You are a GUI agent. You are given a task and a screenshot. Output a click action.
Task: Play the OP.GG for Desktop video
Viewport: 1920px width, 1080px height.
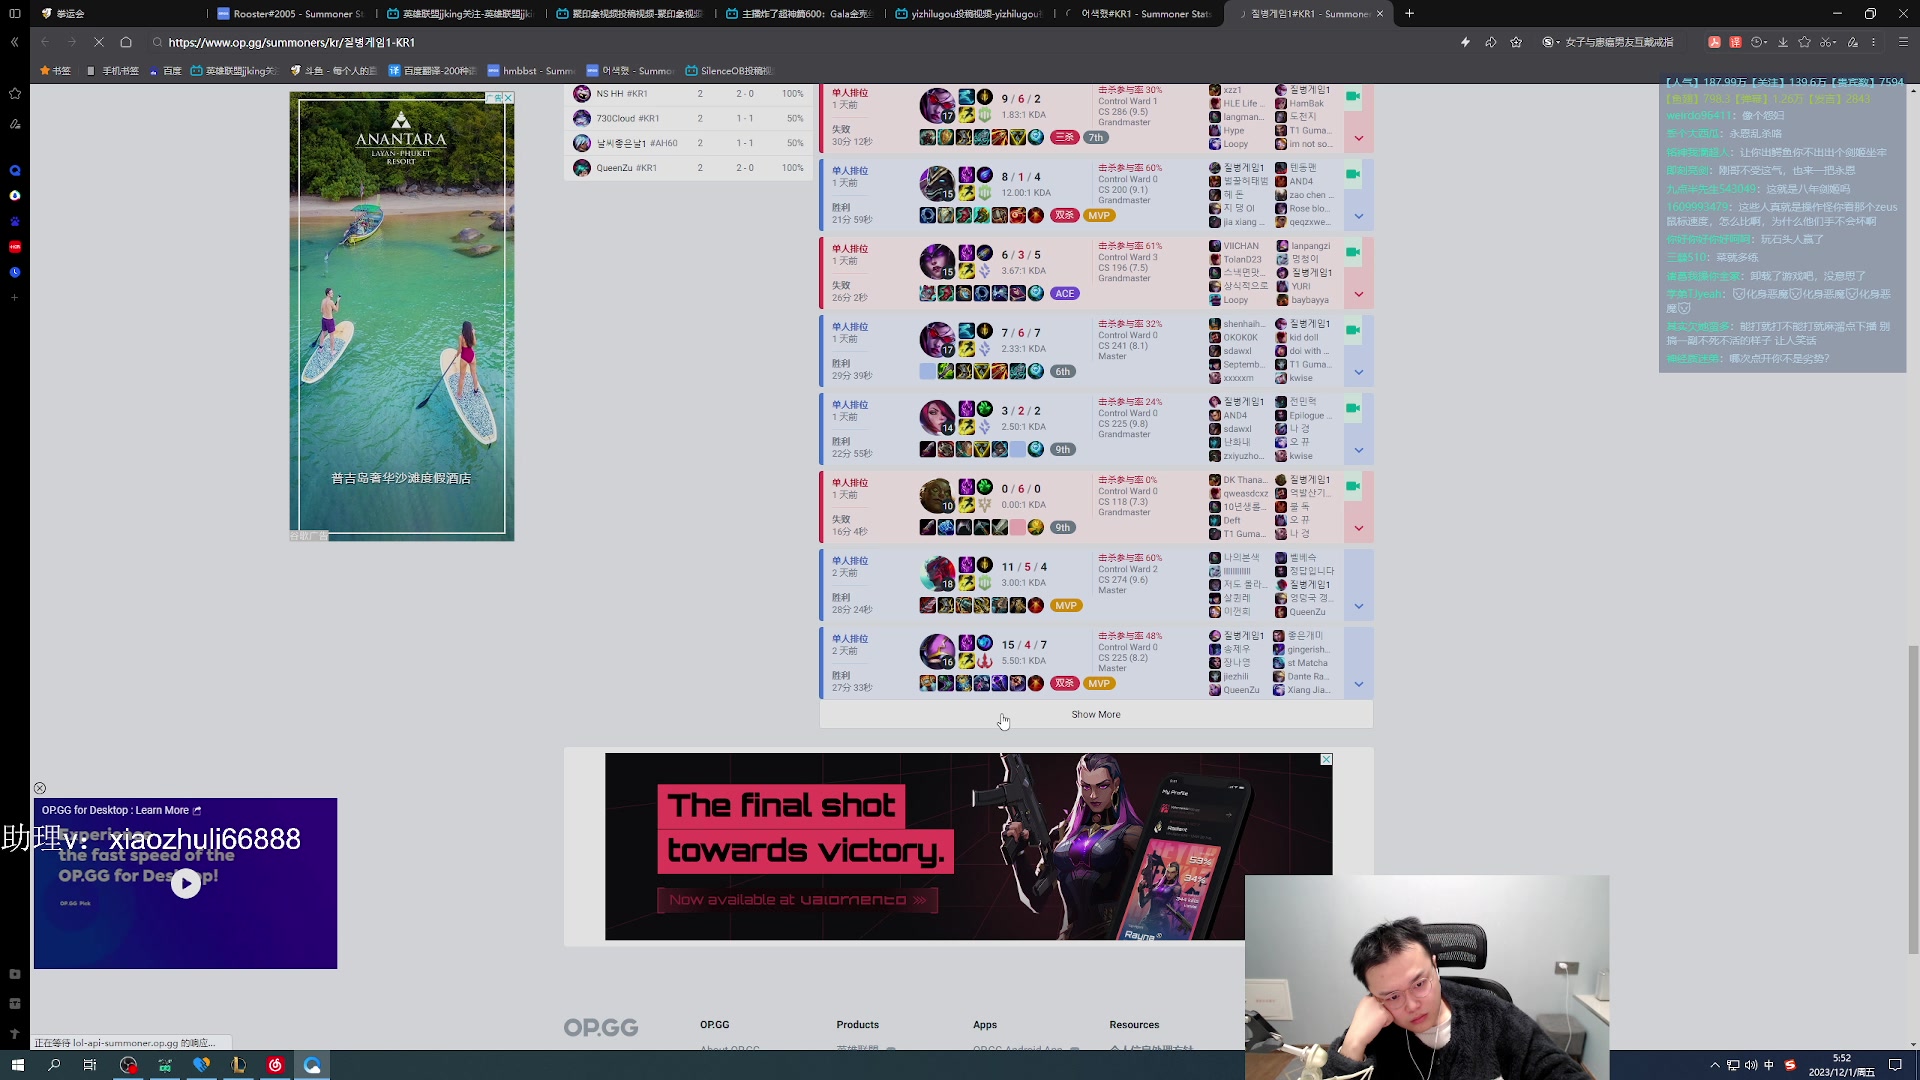(x=185, y=883)
